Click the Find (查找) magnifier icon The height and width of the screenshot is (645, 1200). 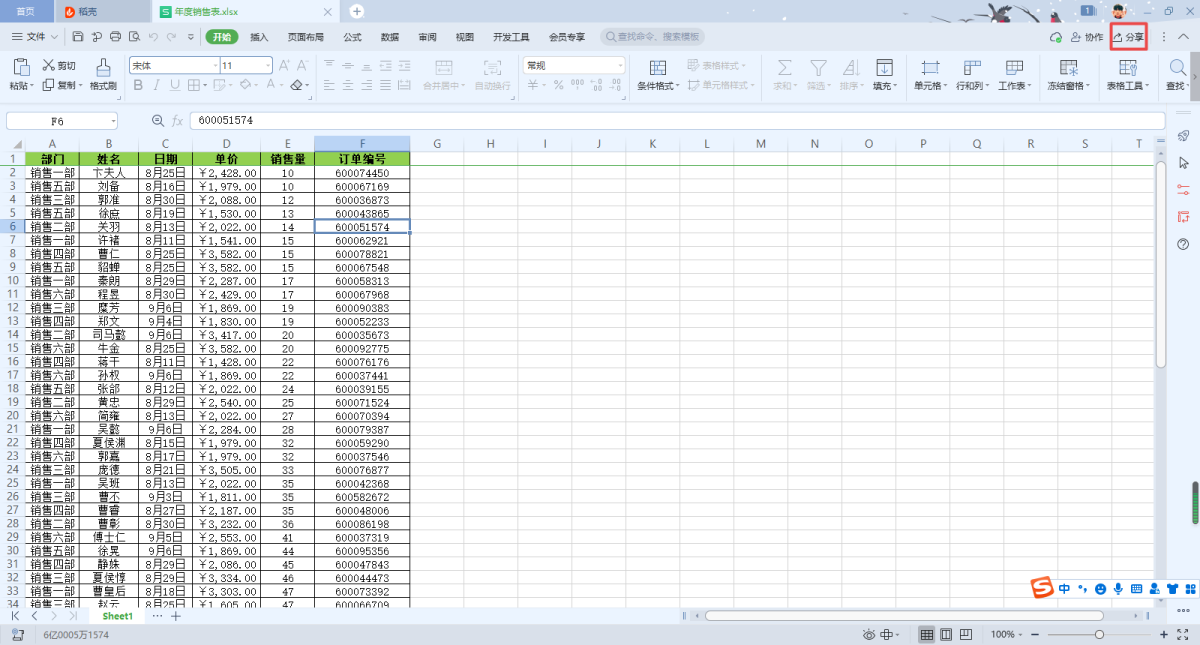pos(1179,68)
